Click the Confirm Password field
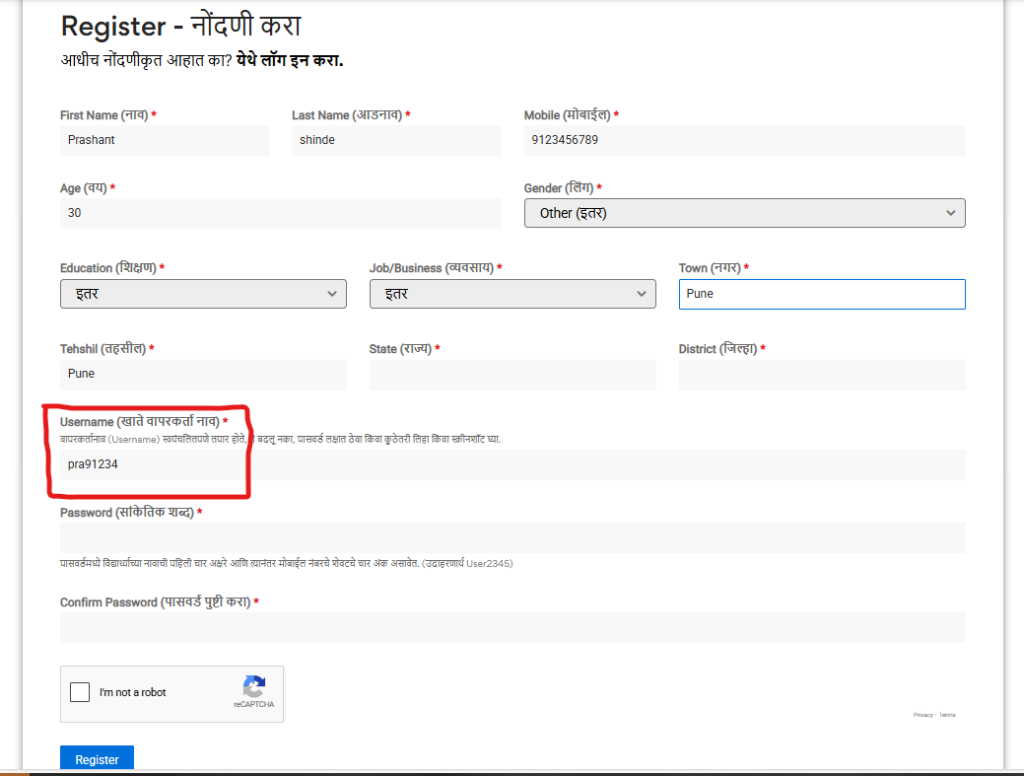The image size is (1024, 776). (512, 628)
